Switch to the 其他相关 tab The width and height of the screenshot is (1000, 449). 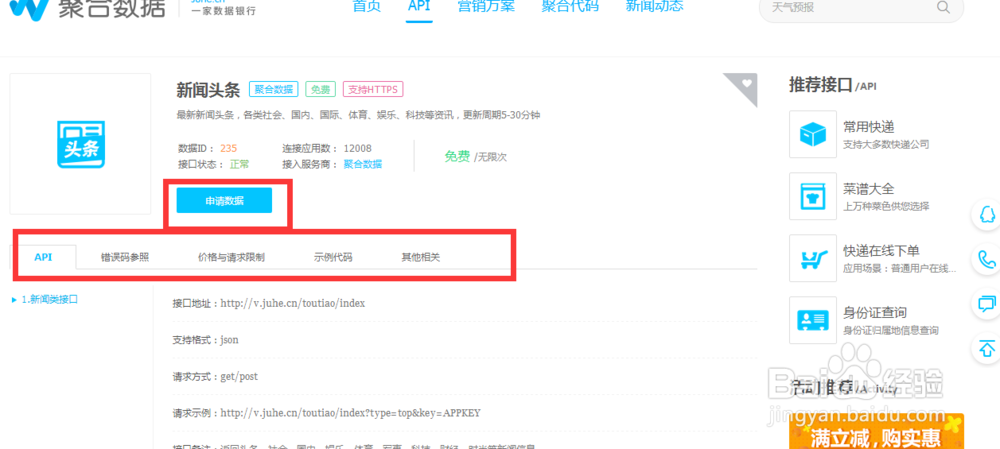click(x=420, y=258)
